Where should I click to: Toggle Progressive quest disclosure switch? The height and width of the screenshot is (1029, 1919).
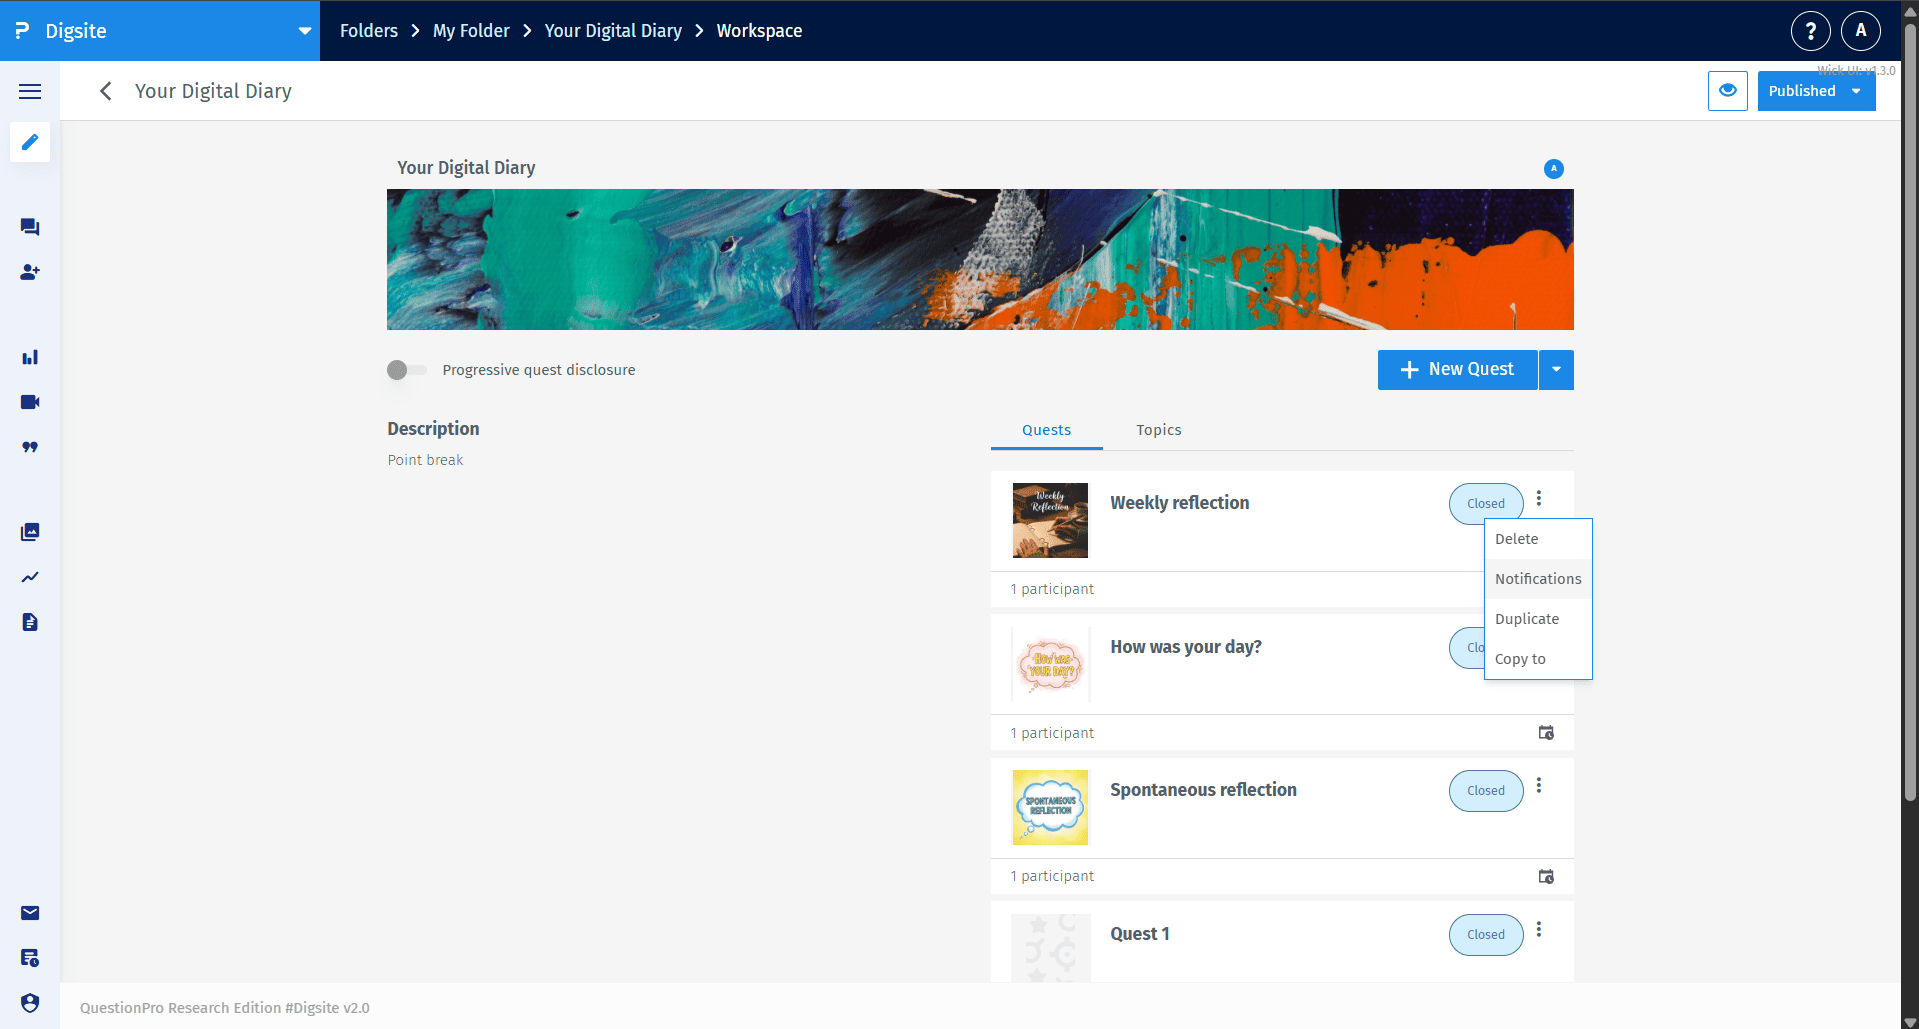(407, 370)
